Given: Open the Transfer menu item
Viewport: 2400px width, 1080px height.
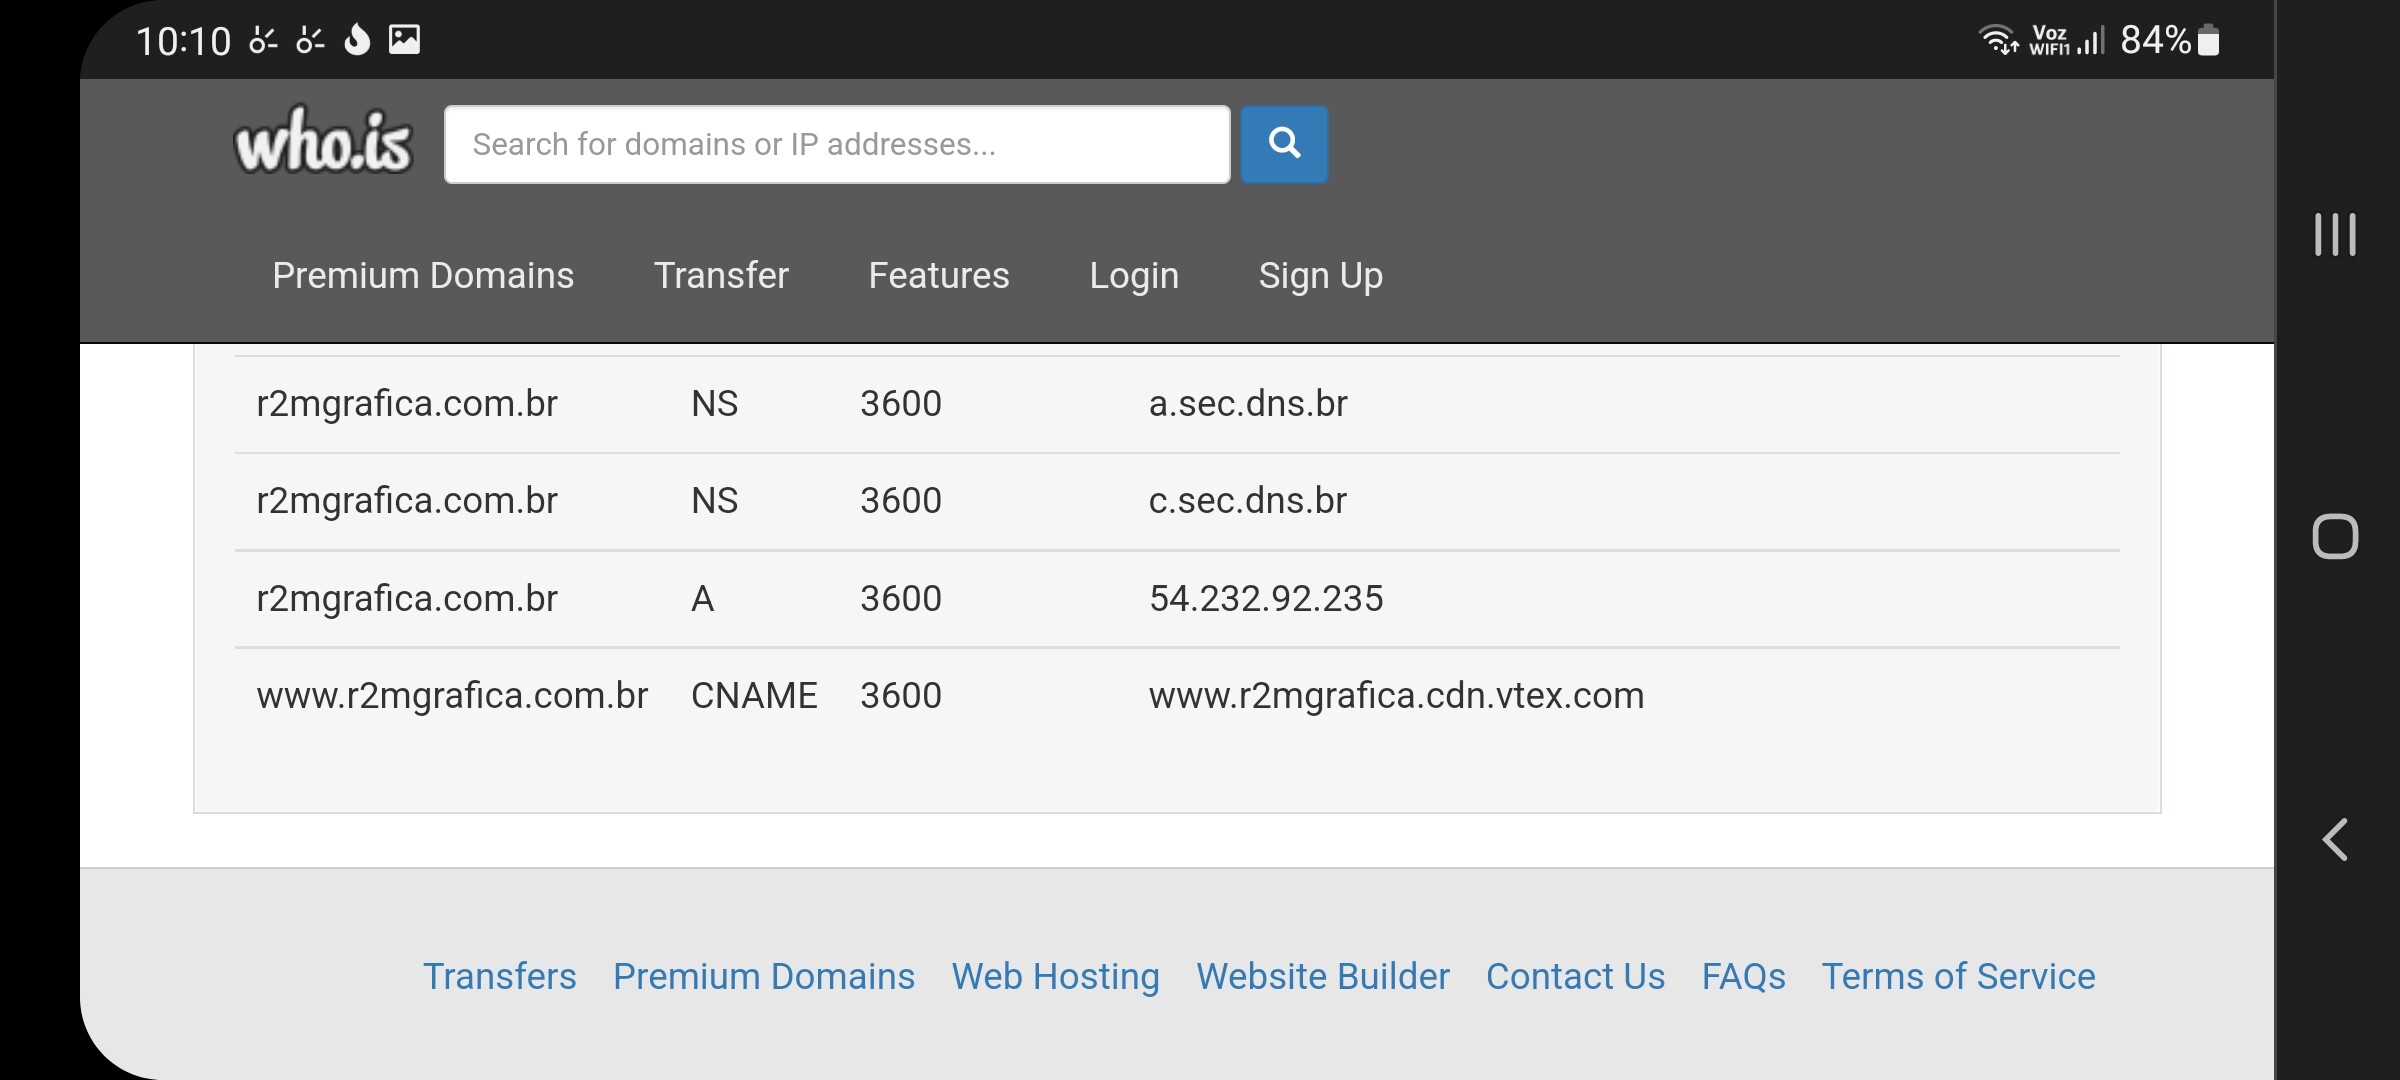Looking at the screenshot, I should click(x=721, y=275).
